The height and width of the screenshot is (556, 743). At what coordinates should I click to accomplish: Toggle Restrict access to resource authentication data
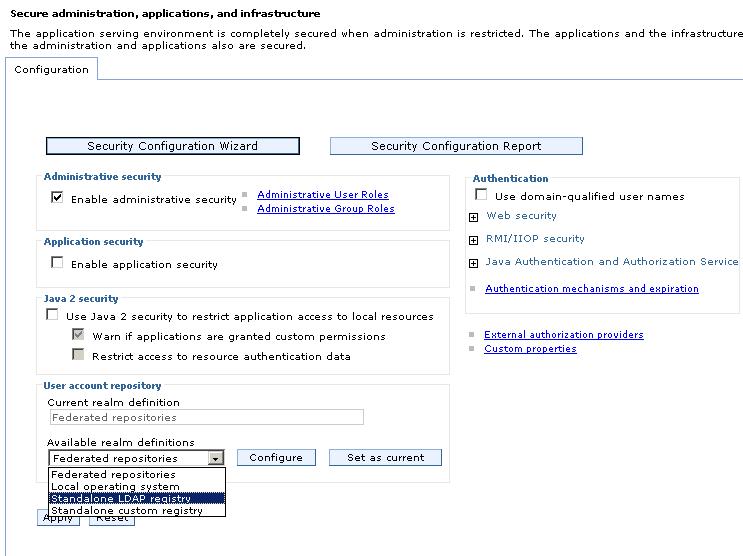click(78, 354)
